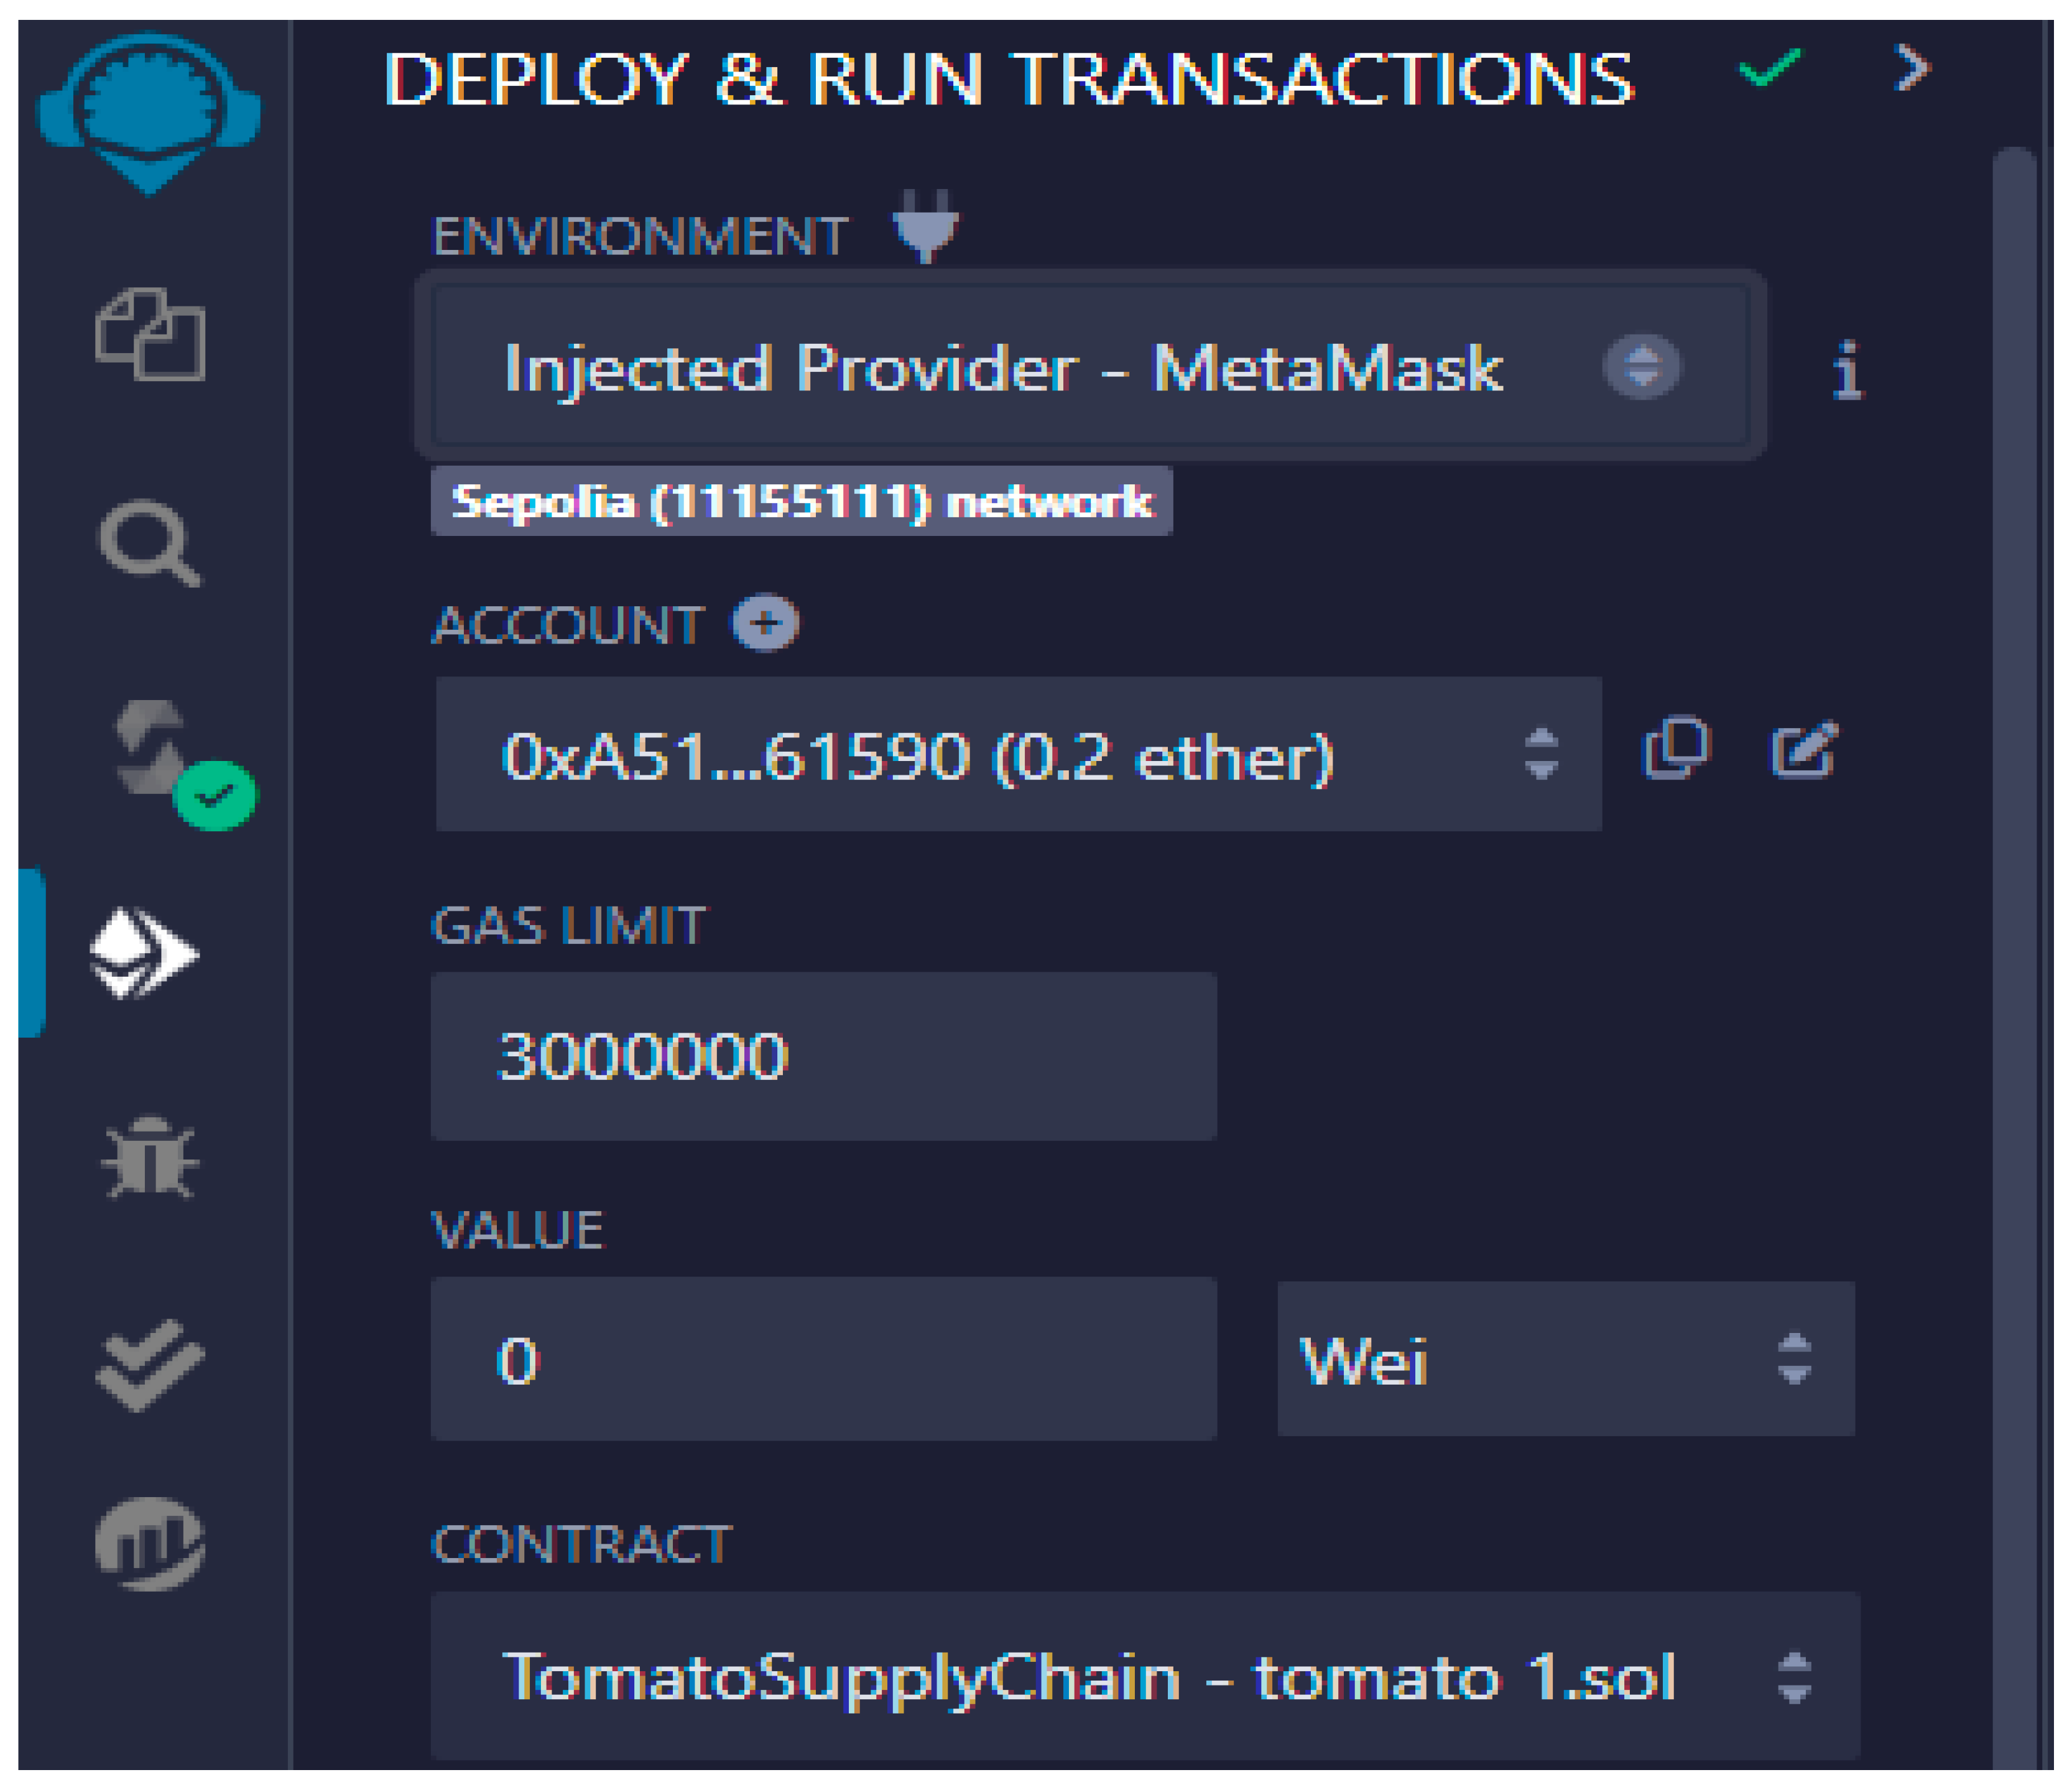Open the Injected Provider - MetaMask environment dropdown
The height and width of the screenshot is (1785, 2072).
[x=1090, y=367]
